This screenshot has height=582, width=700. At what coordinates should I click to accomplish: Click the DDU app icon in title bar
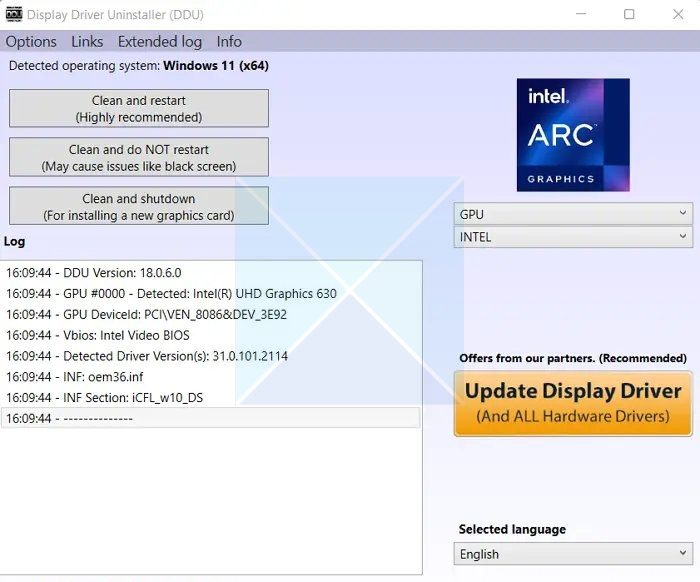[14, 14]
